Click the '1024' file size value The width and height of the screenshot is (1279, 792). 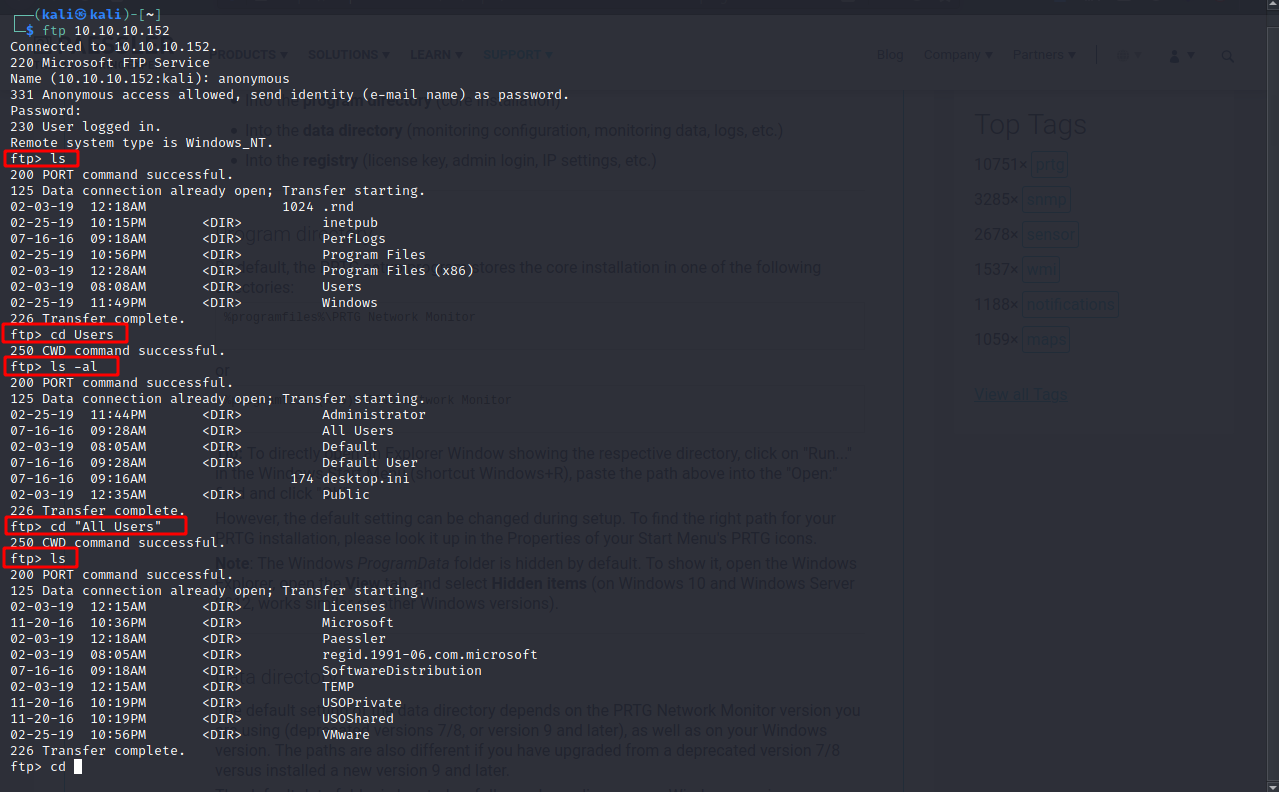[x=298, y=207]
